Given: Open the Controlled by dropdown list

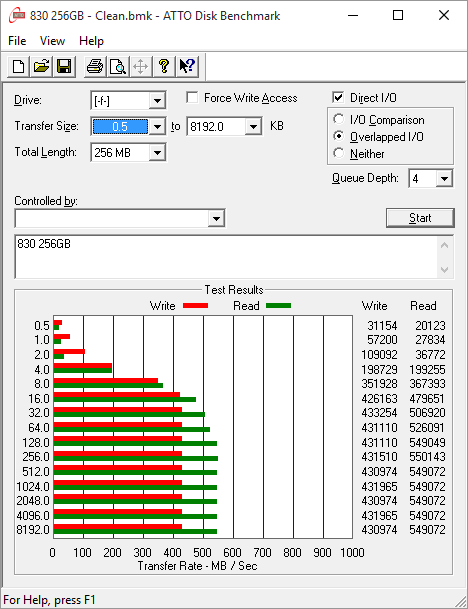Looking at the screenshot, I should point(216,219).
